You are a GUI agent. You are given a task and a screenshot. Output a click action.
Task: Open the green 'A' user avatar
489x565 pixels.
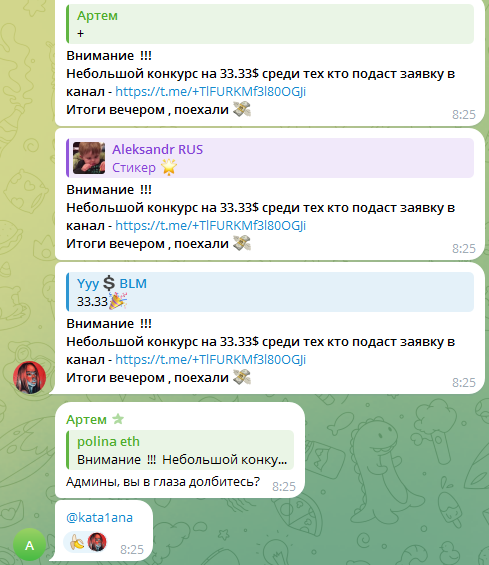pos(30,545)
